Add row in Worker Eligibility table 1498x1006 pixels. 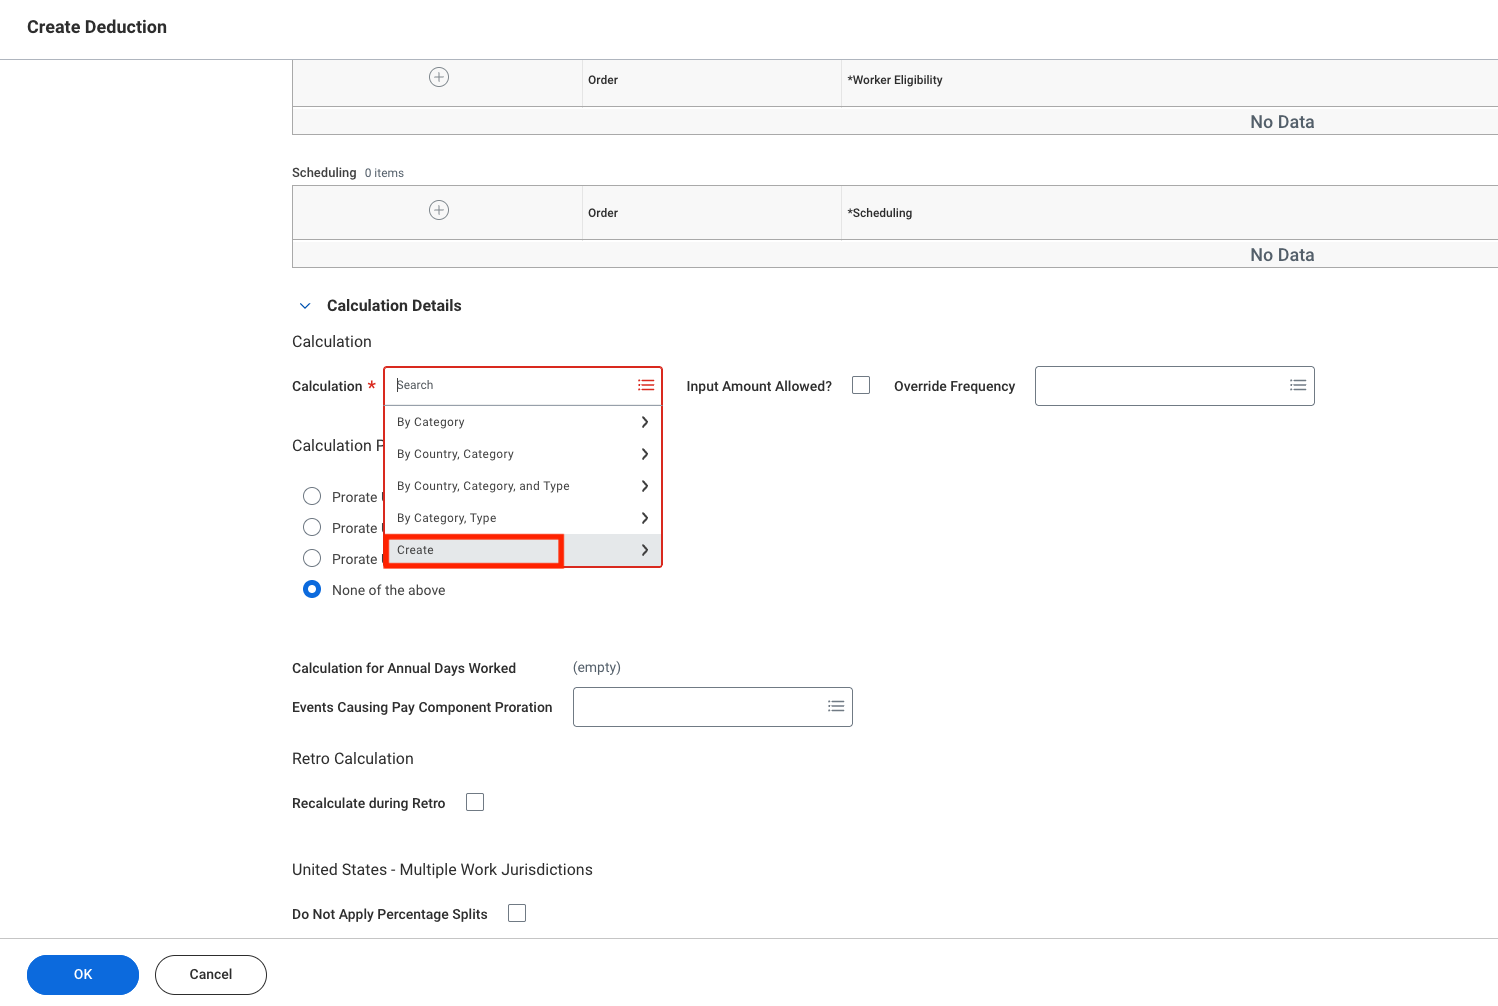pyautogui.click(x=439, y=77)
